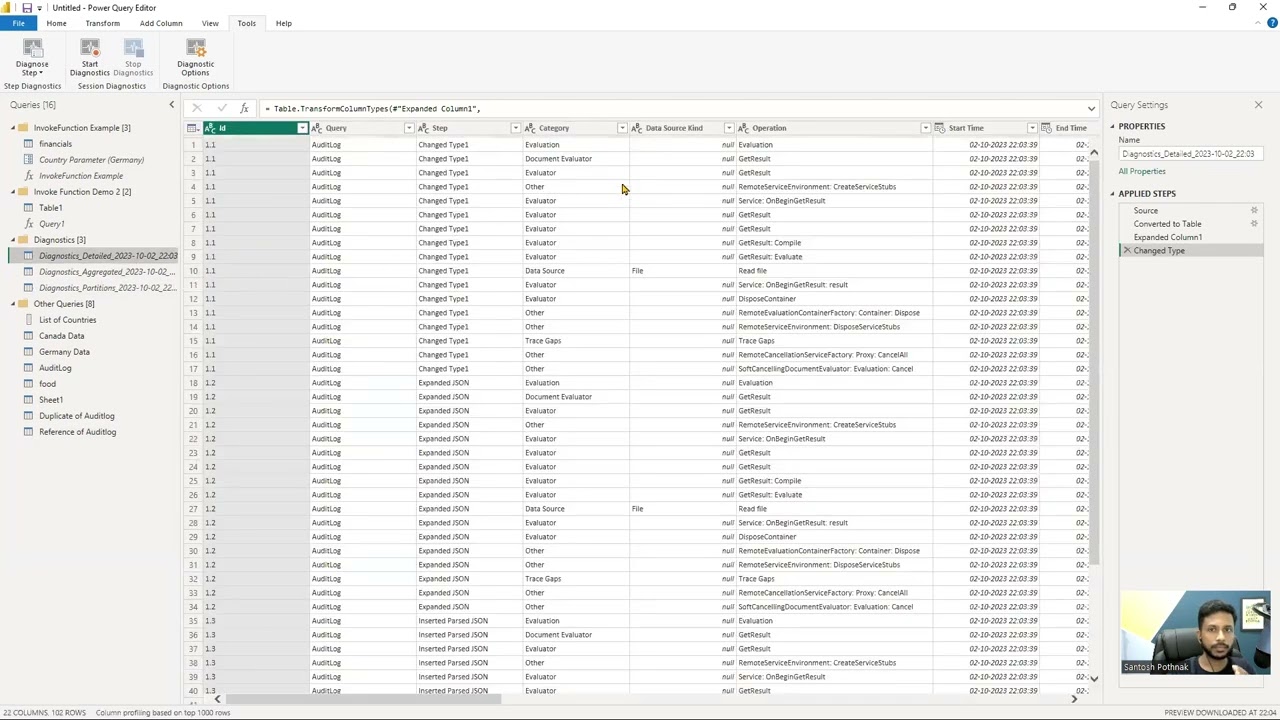Open the Query column filter dropdown
Screen dimensions: 1280x720
point(408,128)
